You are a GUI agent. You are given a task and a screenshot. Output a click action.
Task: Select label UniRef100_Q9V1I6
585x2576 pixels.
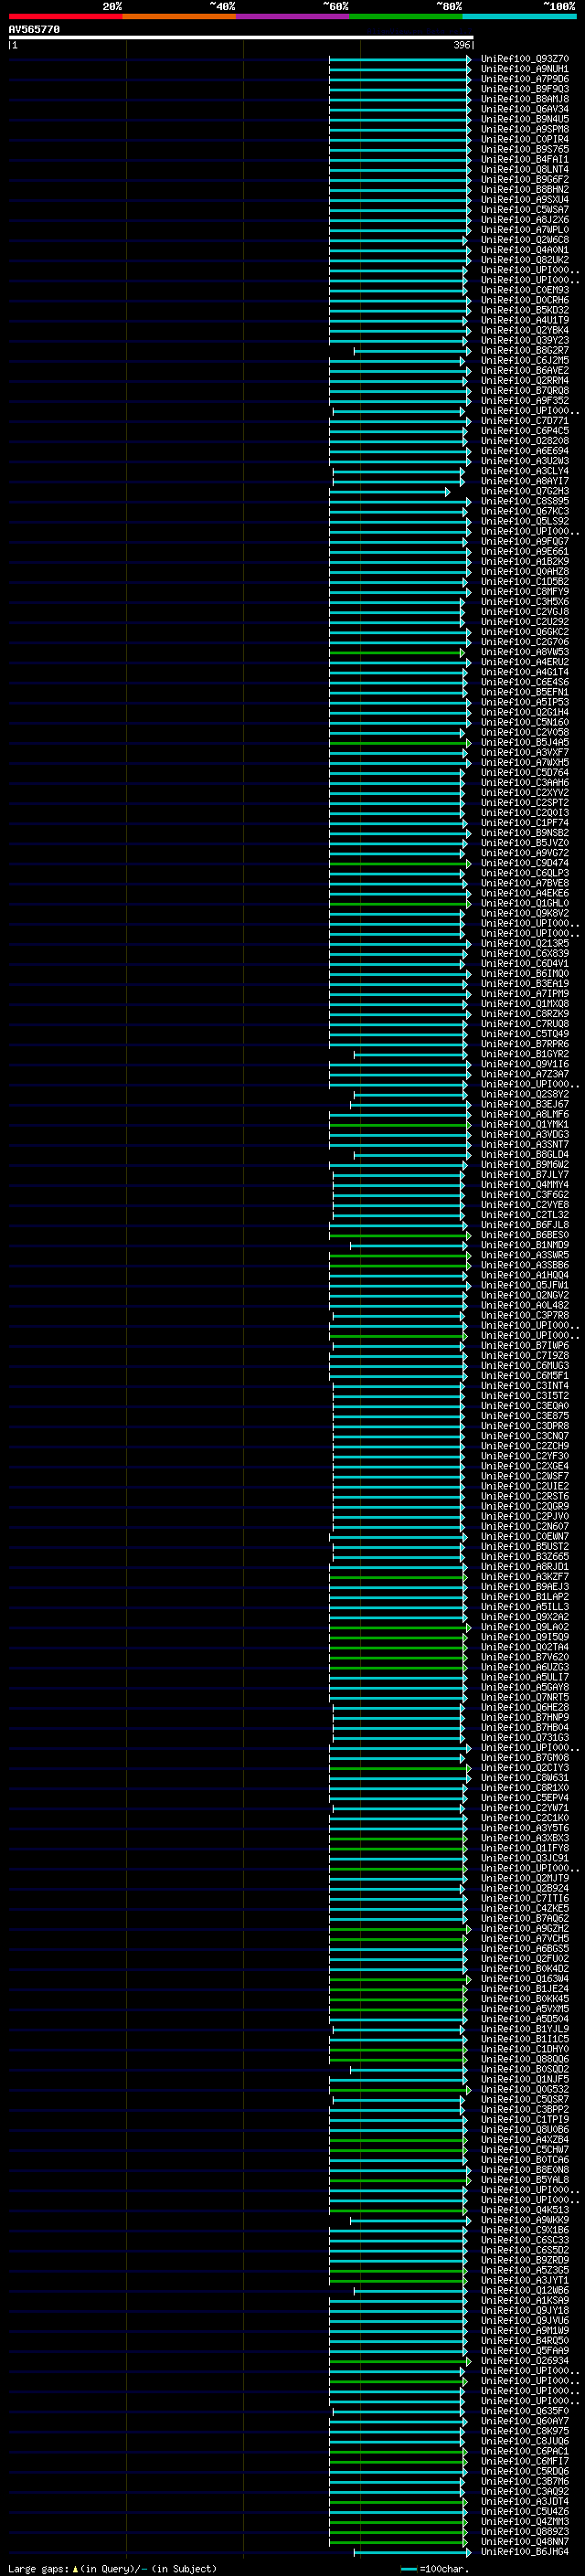(525, 1064)
